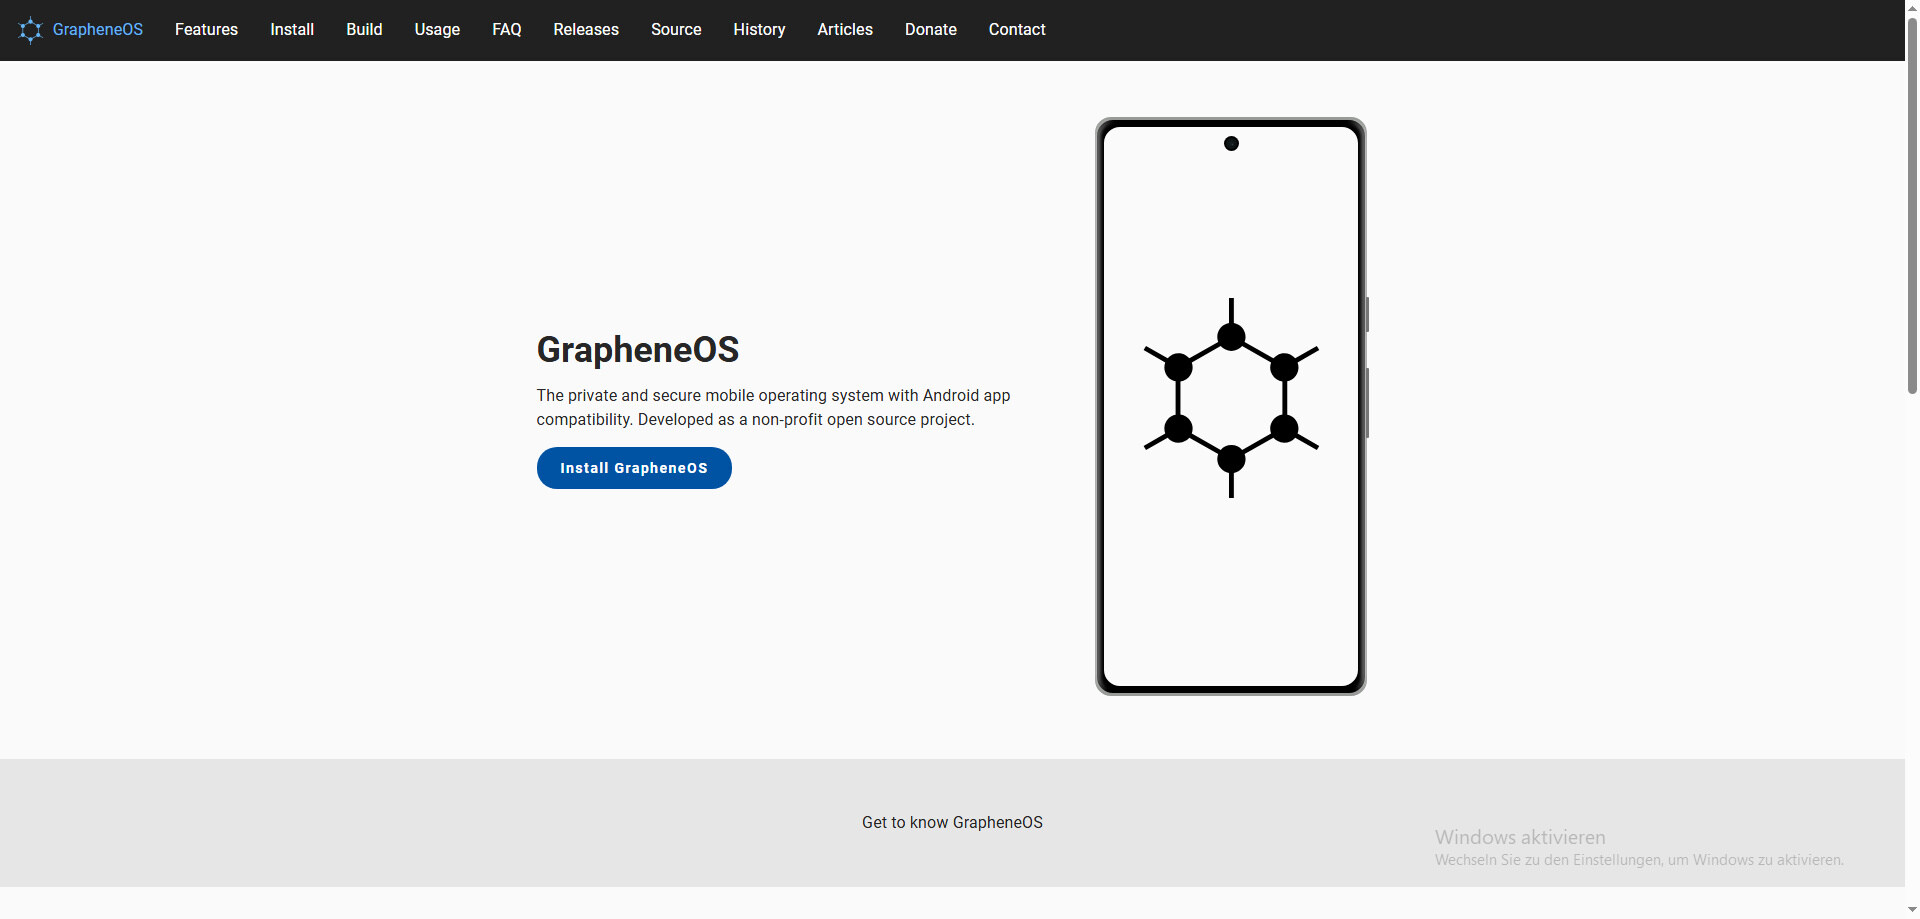This screenshot has height=919, width=1920.
Task: Click the scrollbar down arrow
Action: pos(1912,910)
